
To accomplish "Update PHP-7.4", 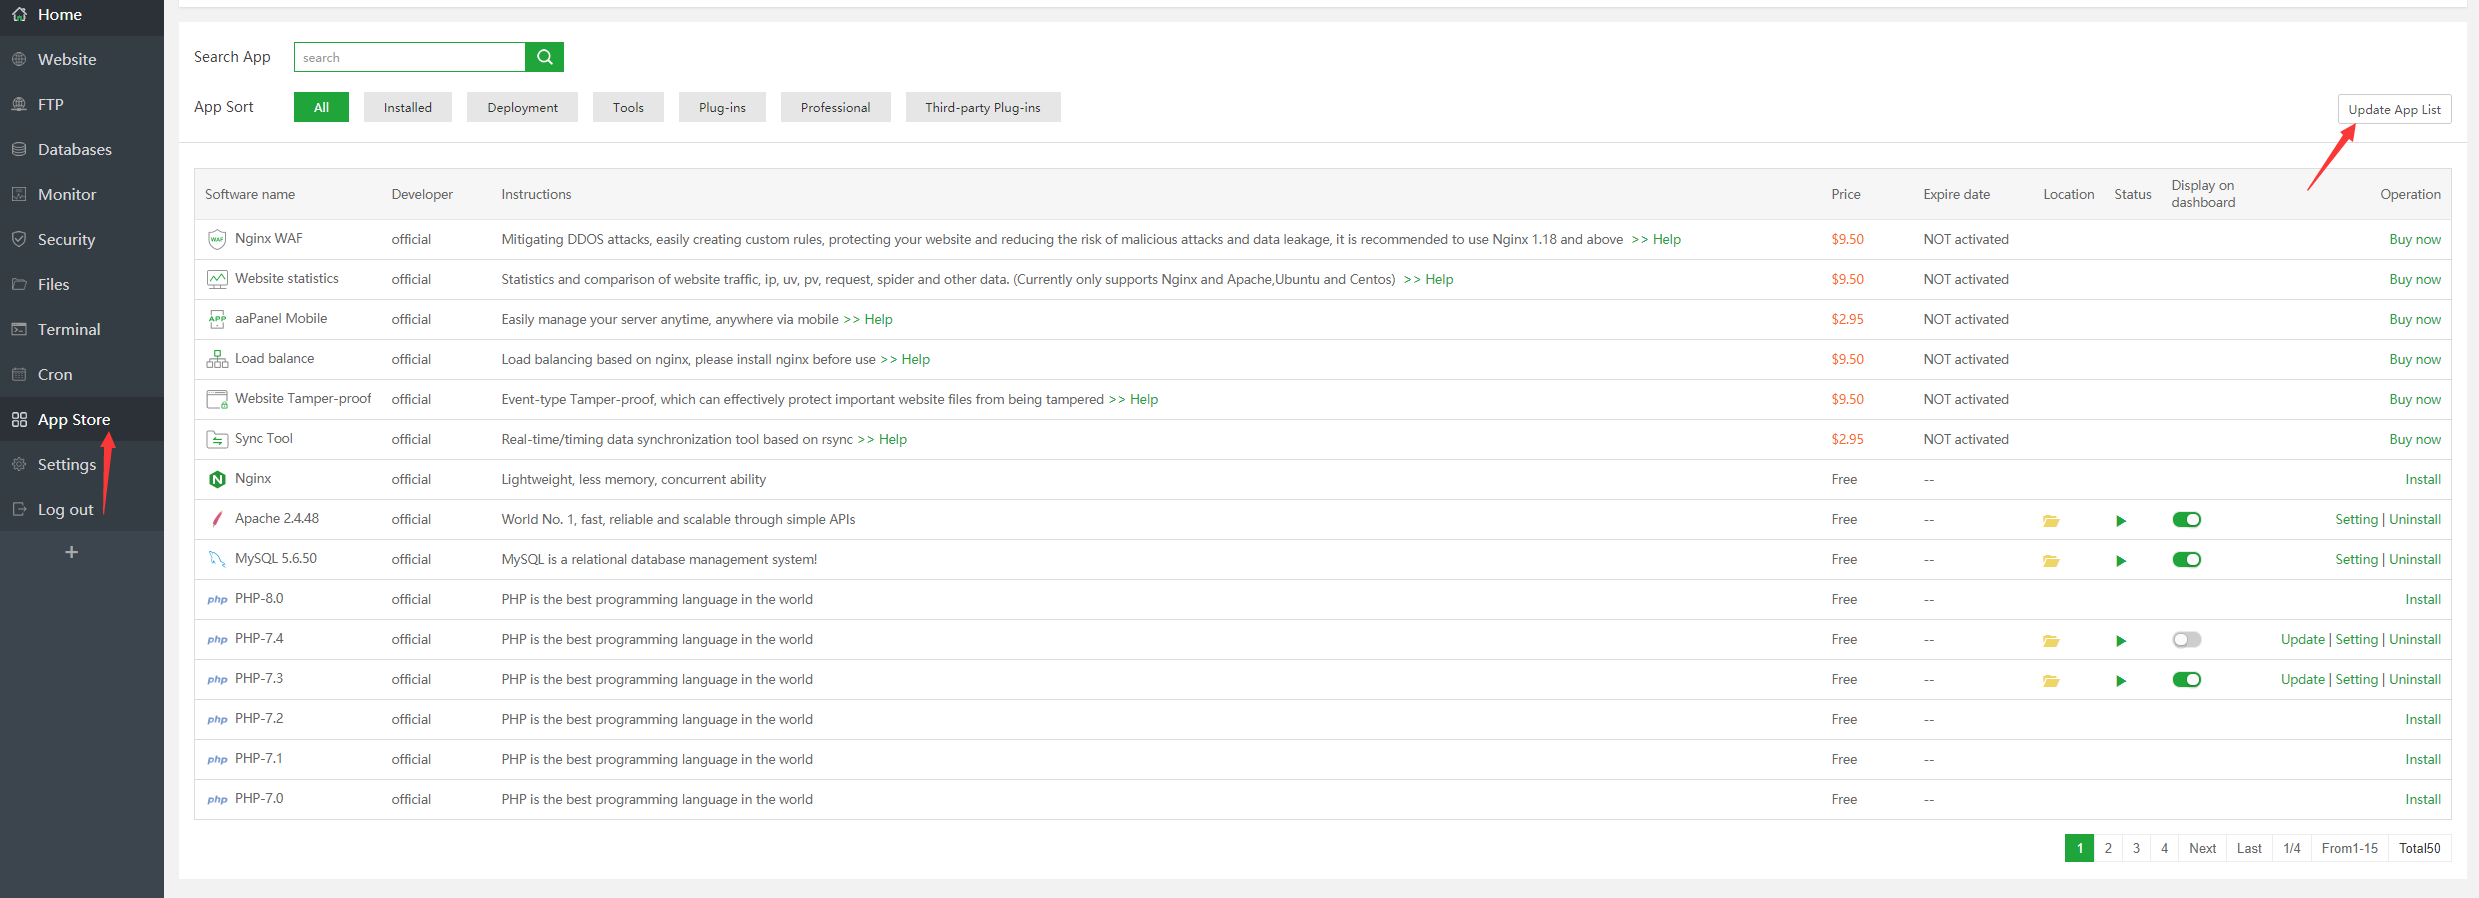I will pos(2302,639).
